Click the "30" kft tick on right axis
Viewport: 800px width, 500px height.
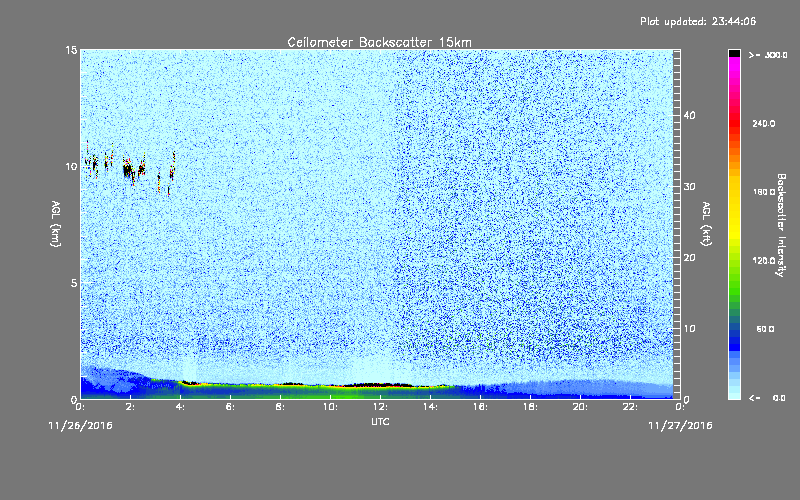click(689, 187)
